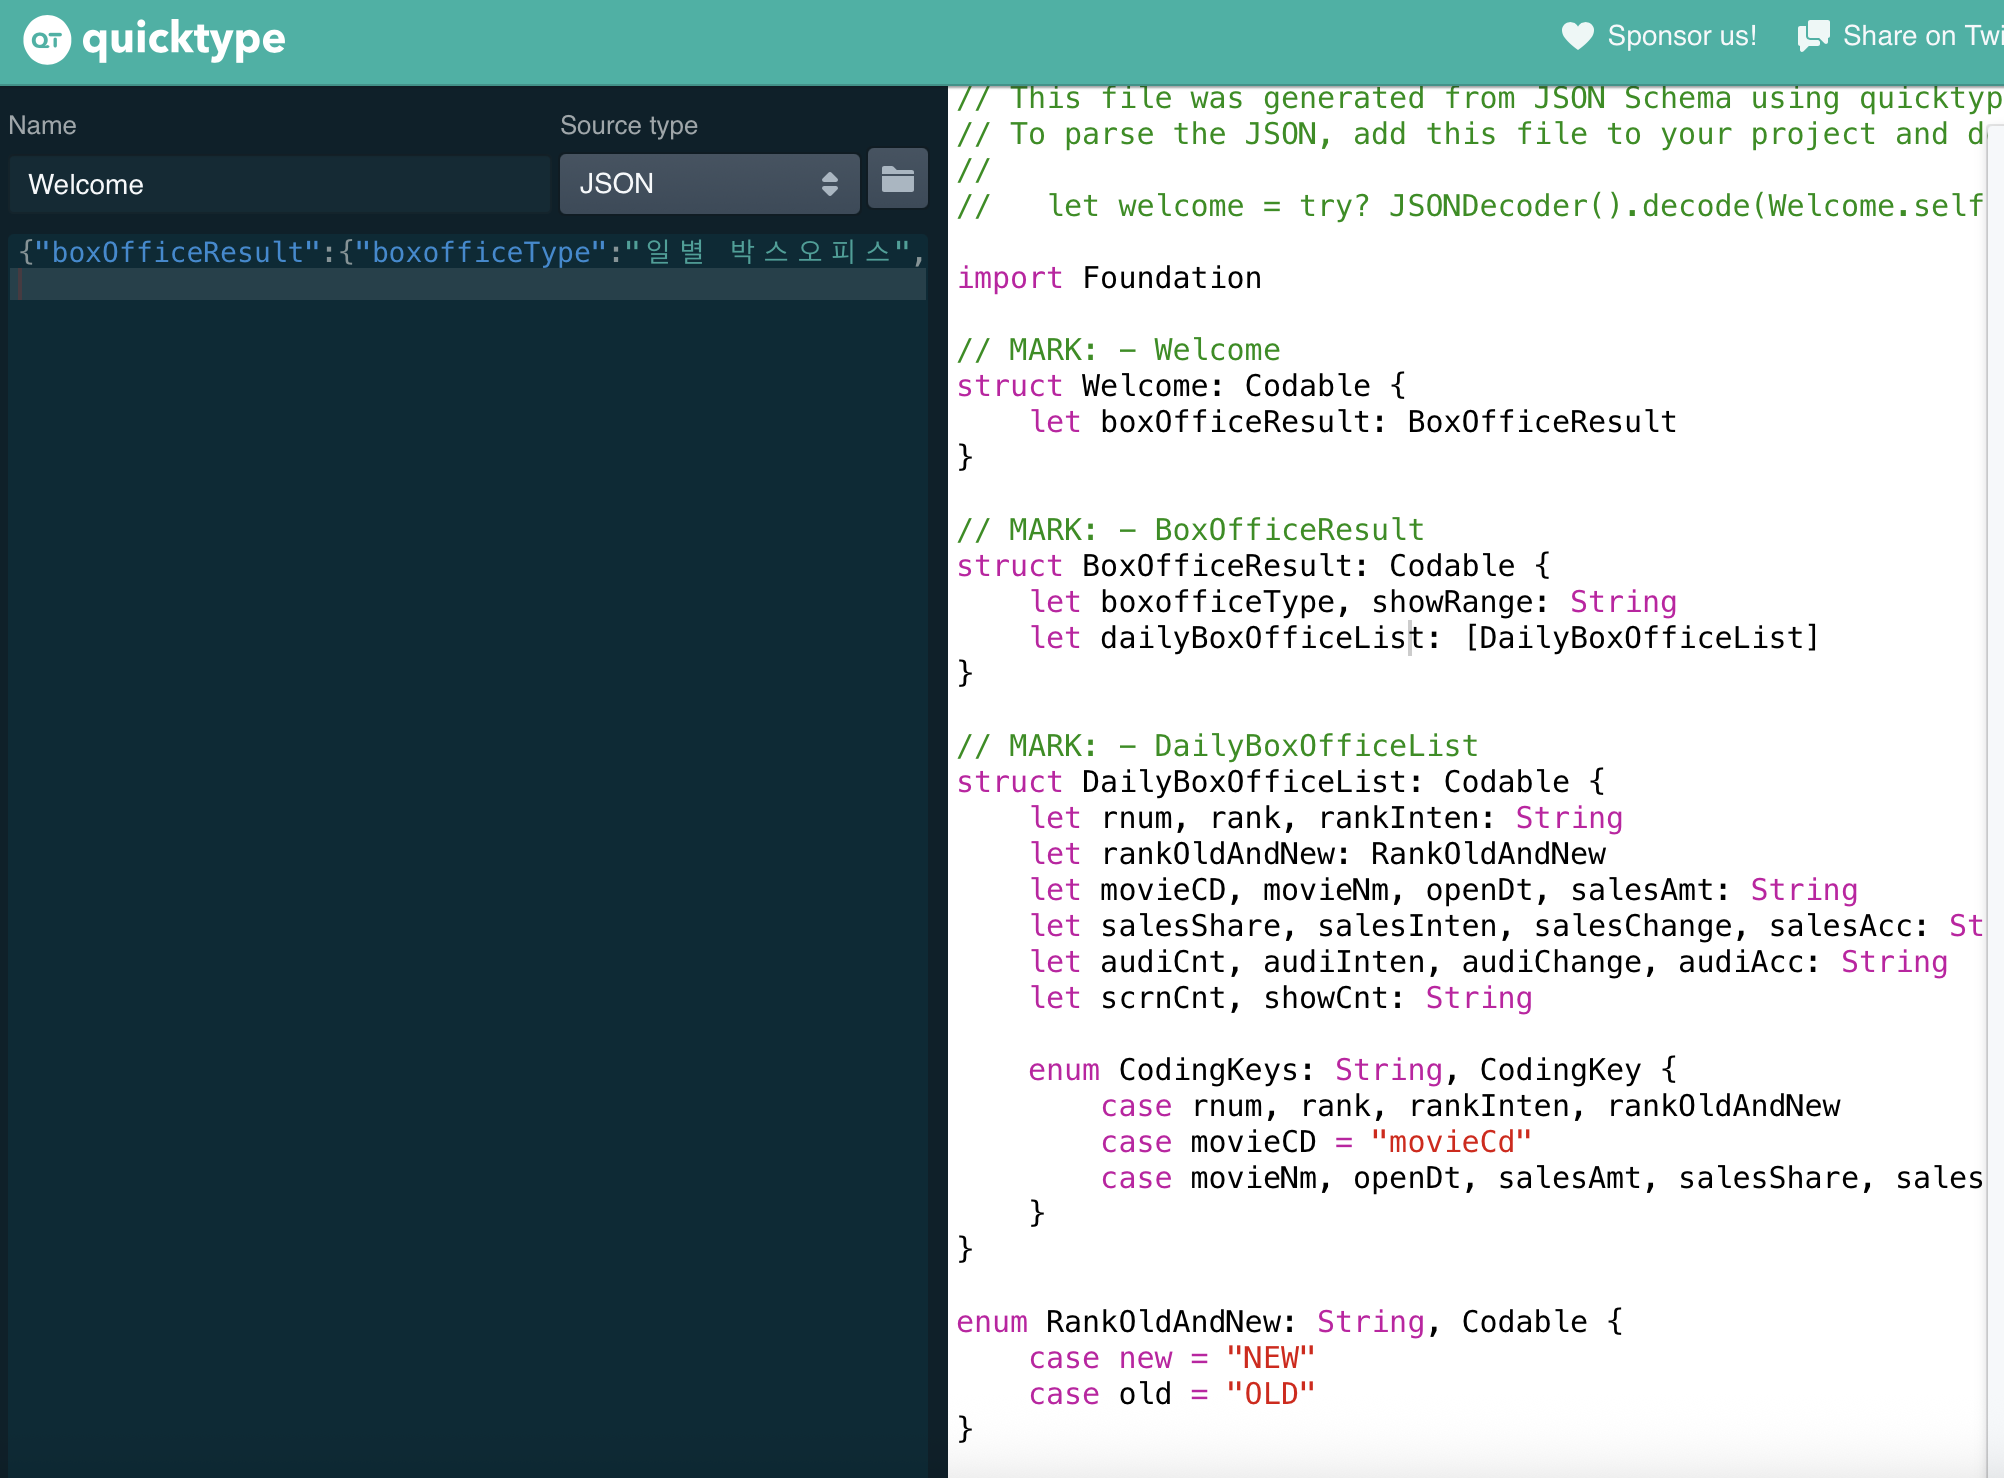
Task: Click the enum RankOldAndNew declaration
Action: 1288,1322
